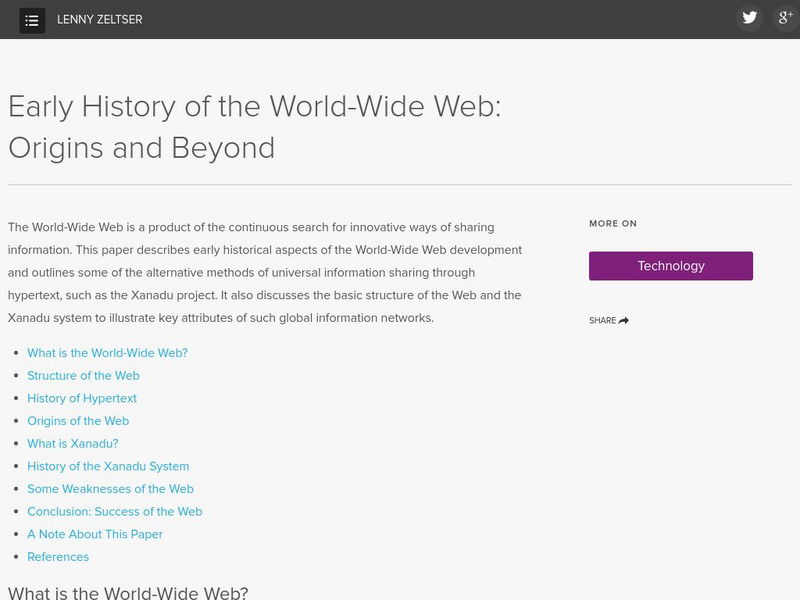Open 'Conclusion: Success of the Web' link
The width and height of the screenshot is (800, 600).
(115, 511)
